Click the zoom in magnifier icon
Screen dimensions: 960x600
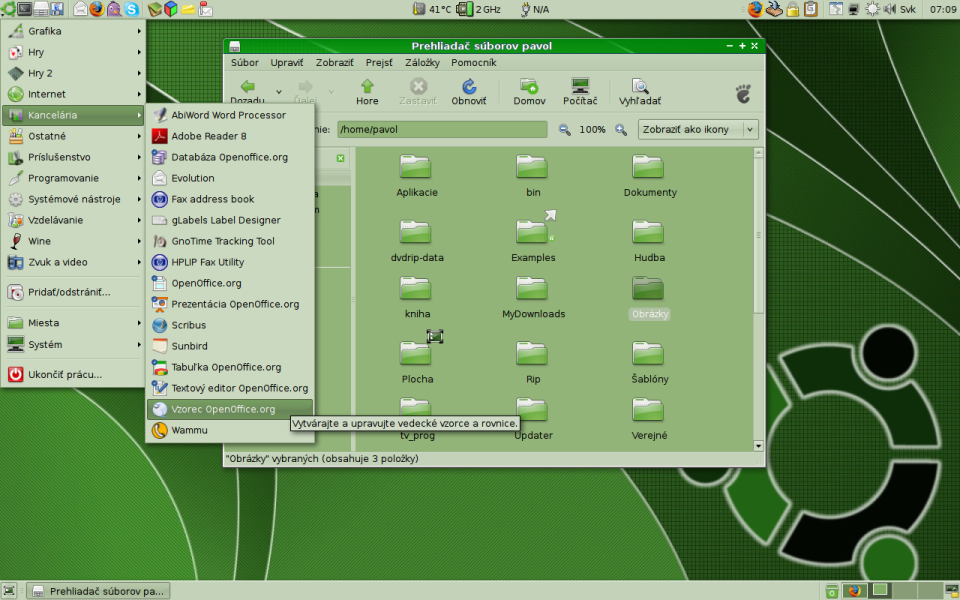coord(621,130)
